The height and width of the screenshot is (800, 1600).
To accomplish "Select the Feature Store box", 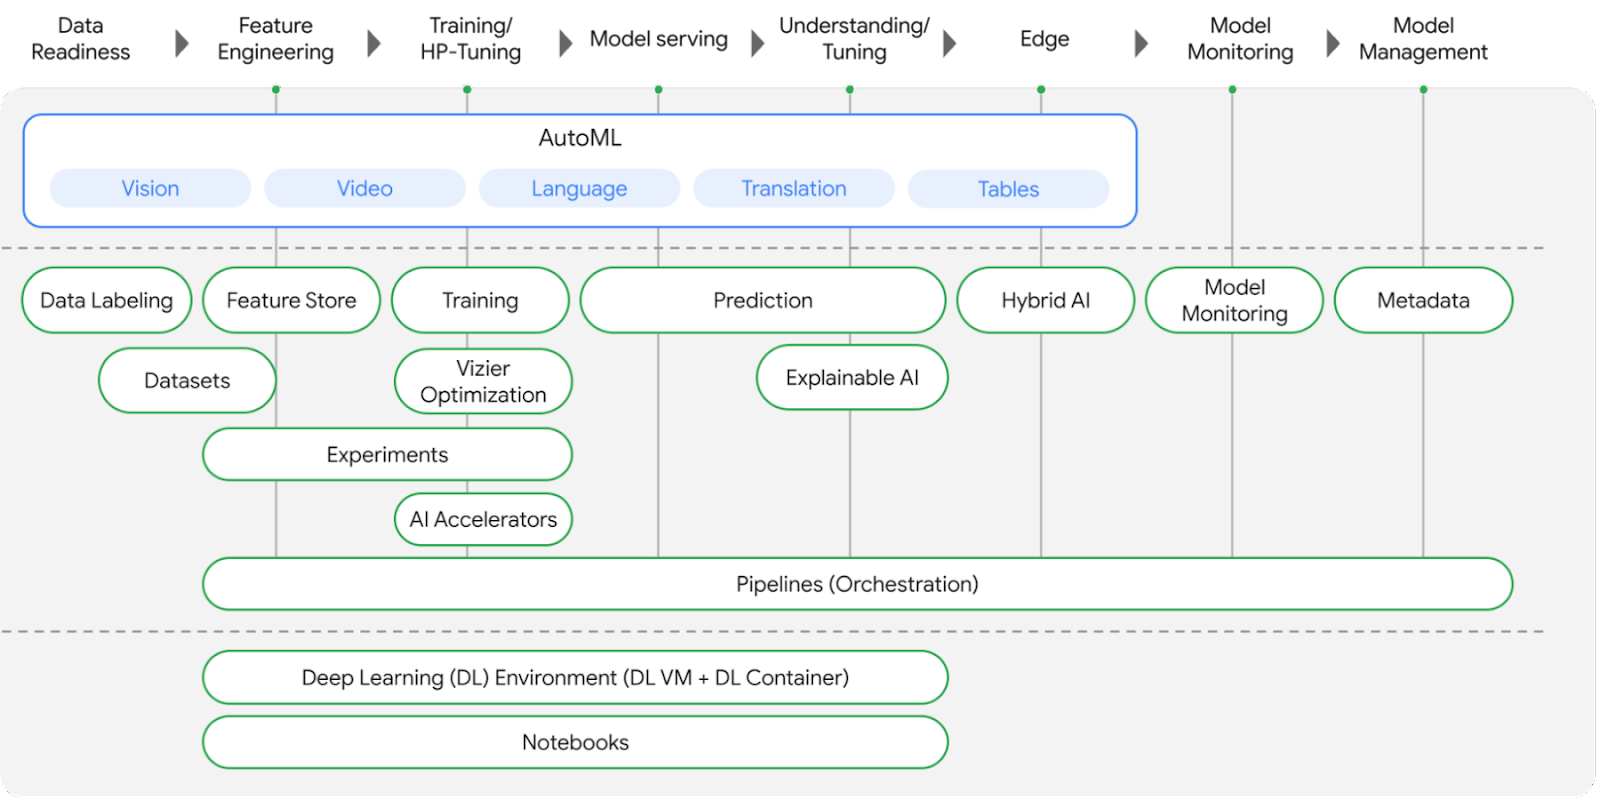I will (x=291, y=300).
